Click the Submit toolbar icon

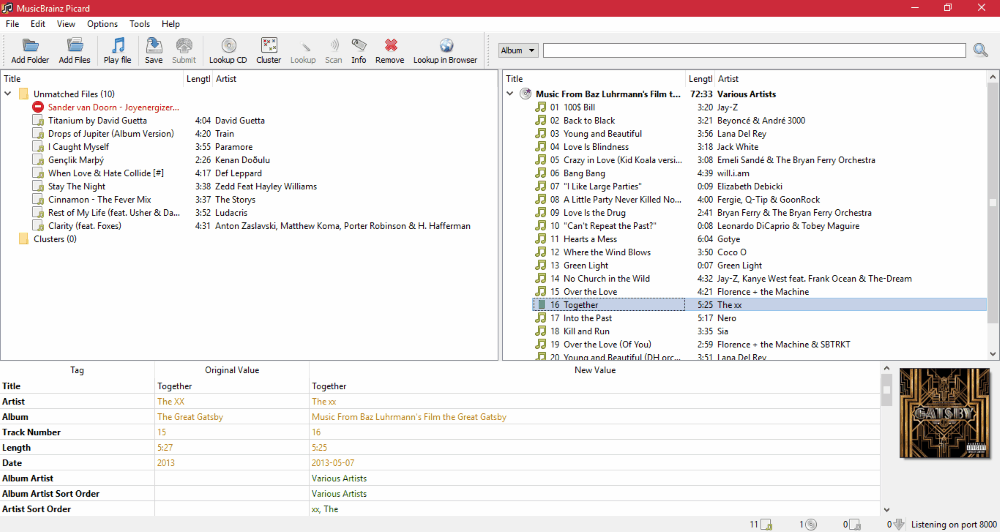(184, 45)
